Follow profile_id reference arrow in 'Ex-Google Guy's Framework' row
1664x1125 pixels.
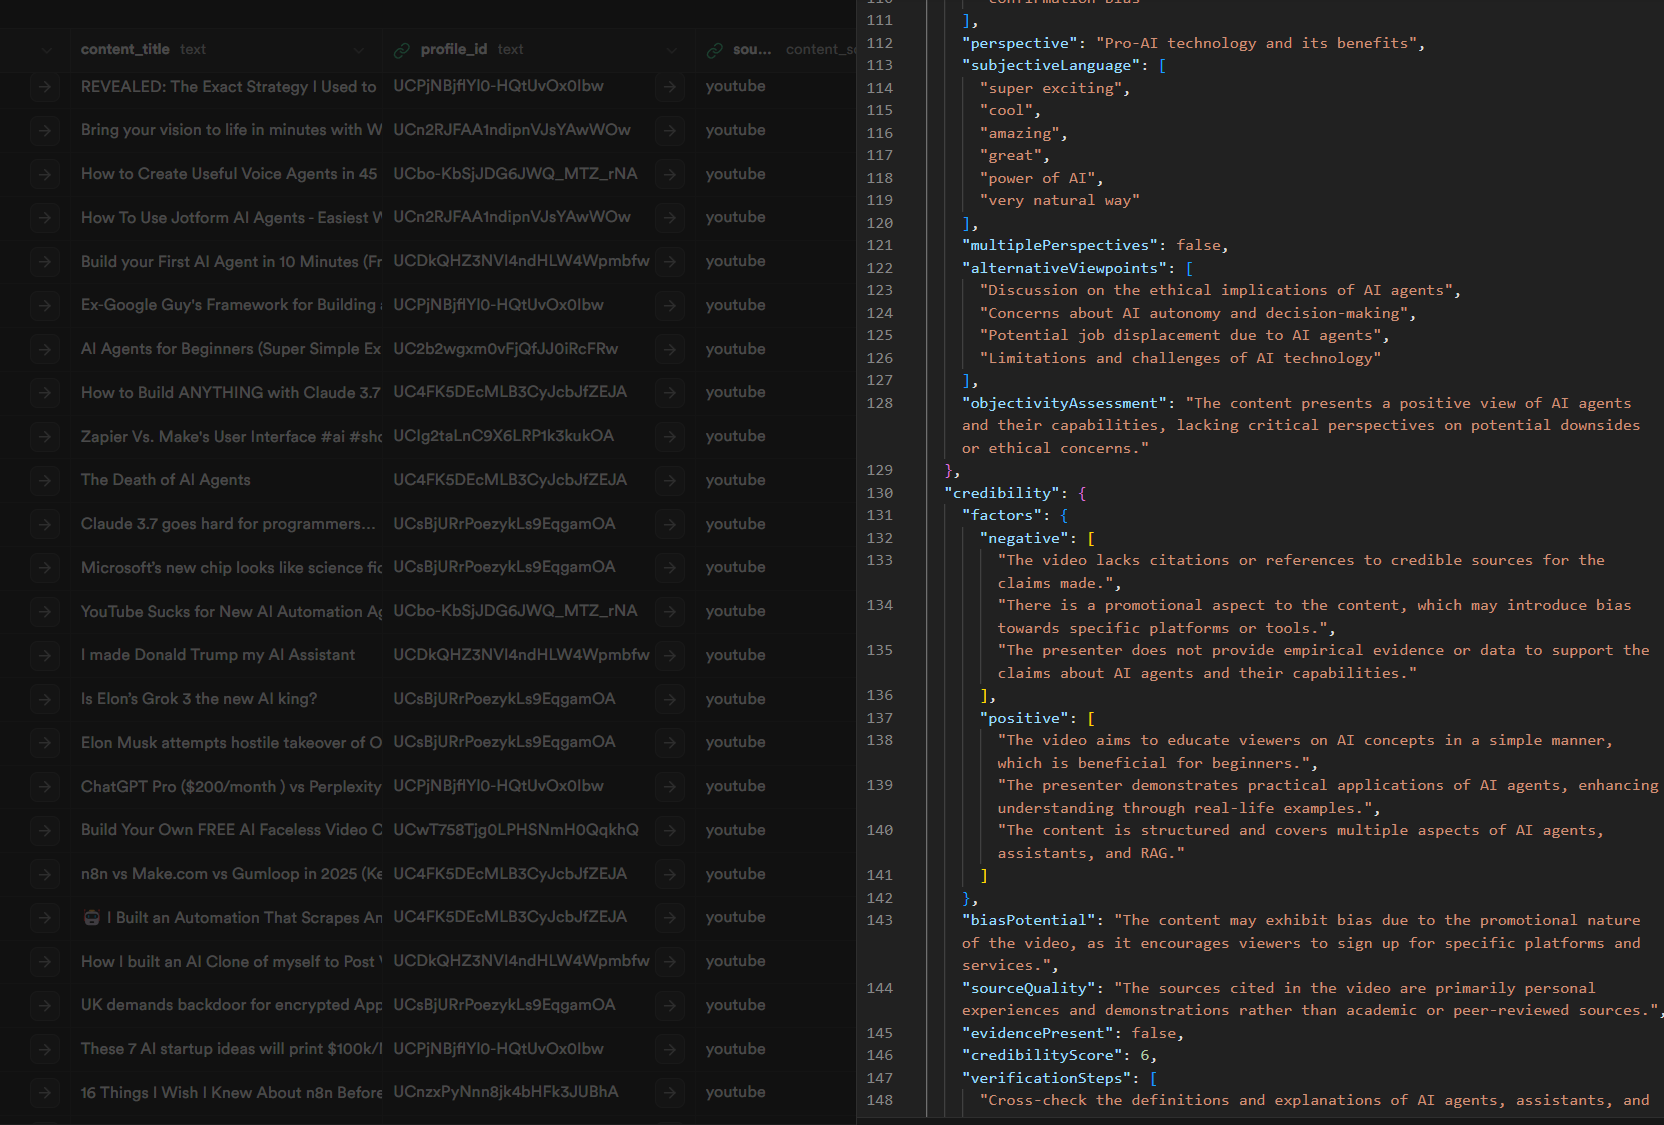click(669, 305)
